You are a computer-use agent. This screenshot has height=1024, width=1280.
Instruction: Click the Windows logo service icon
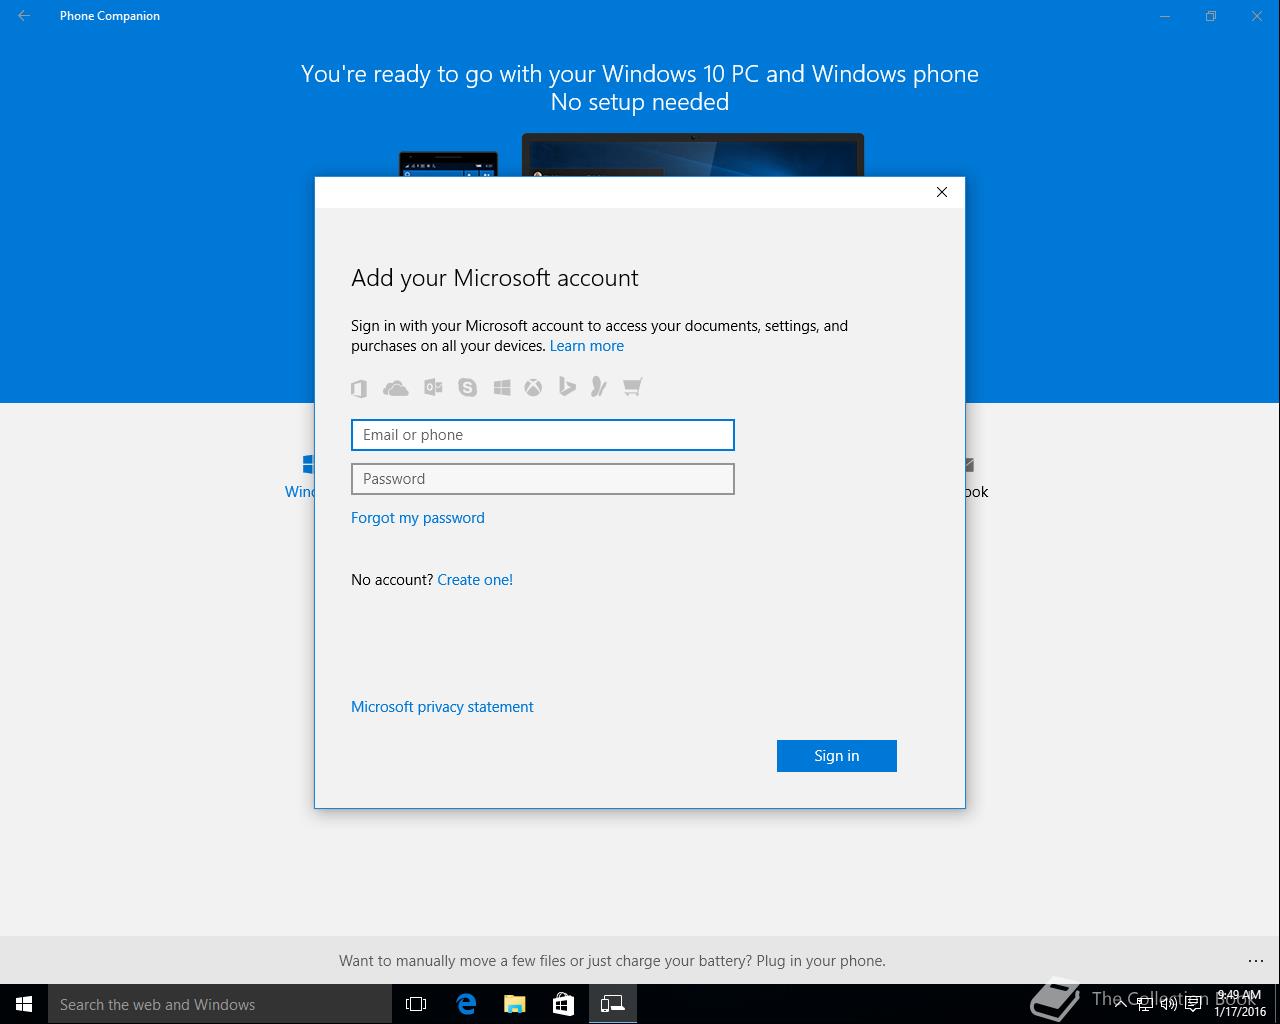502,387
